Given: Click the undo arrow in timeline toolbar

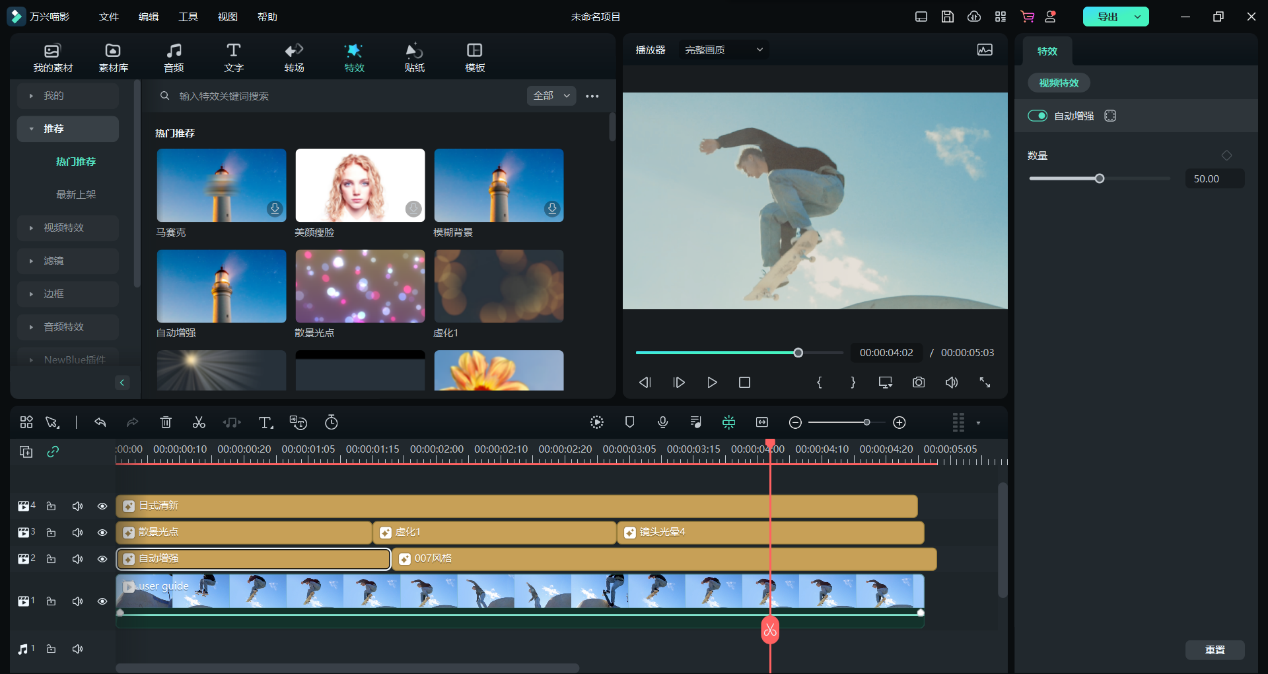Looking at the screenshot, I should point(100,422).
